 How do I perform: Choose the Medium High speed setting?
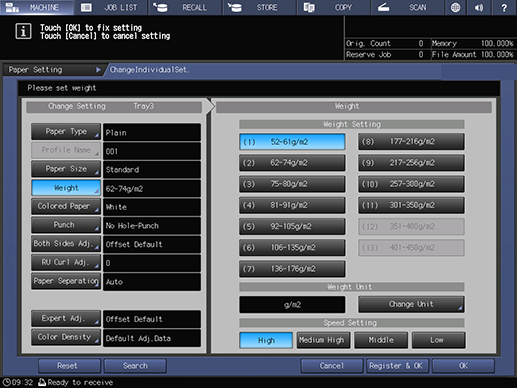tap(322, 340)
